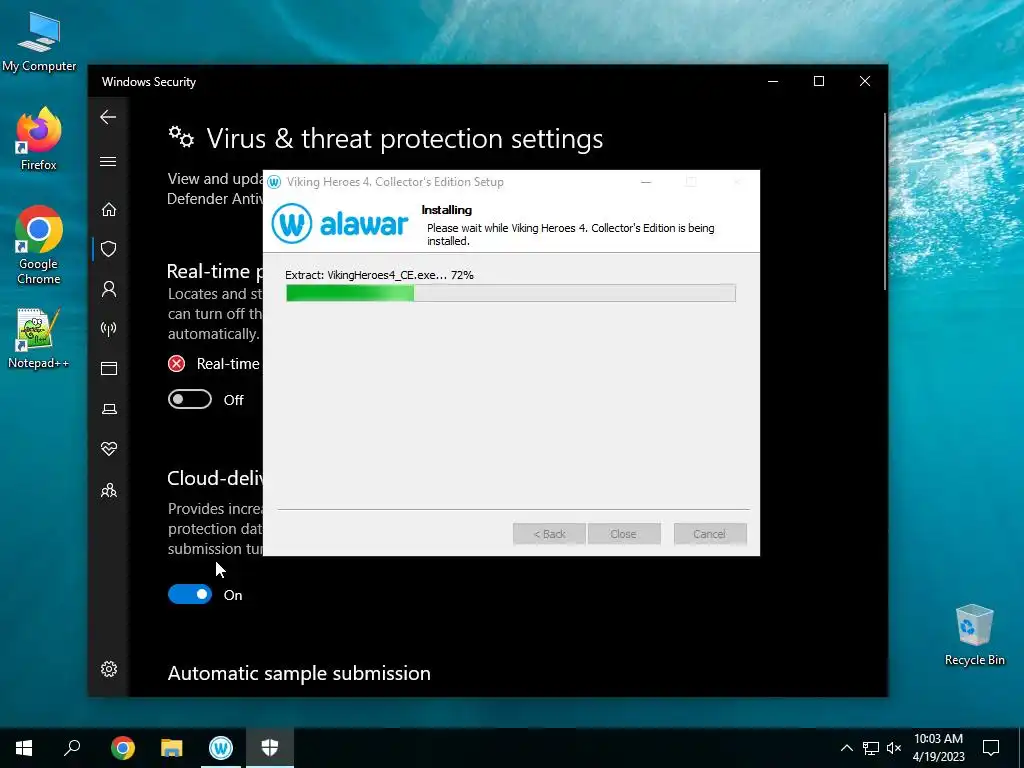The height and width of the screenshot is (768, 1024).
Task: Click the Back button in setup
Action: tap(549, 534)
